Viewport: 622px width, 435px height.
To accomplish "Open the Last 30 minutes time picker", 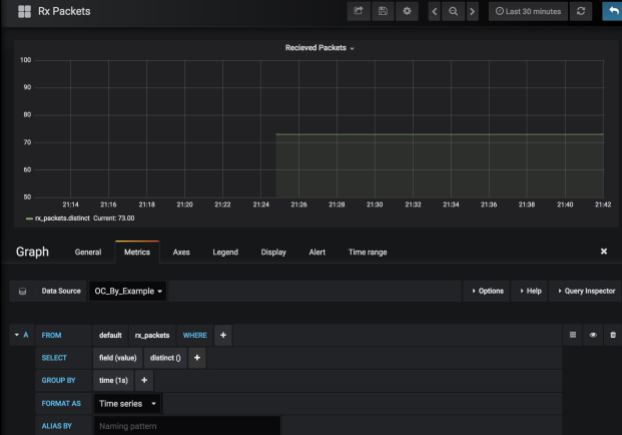I will (x=528, y=11).
